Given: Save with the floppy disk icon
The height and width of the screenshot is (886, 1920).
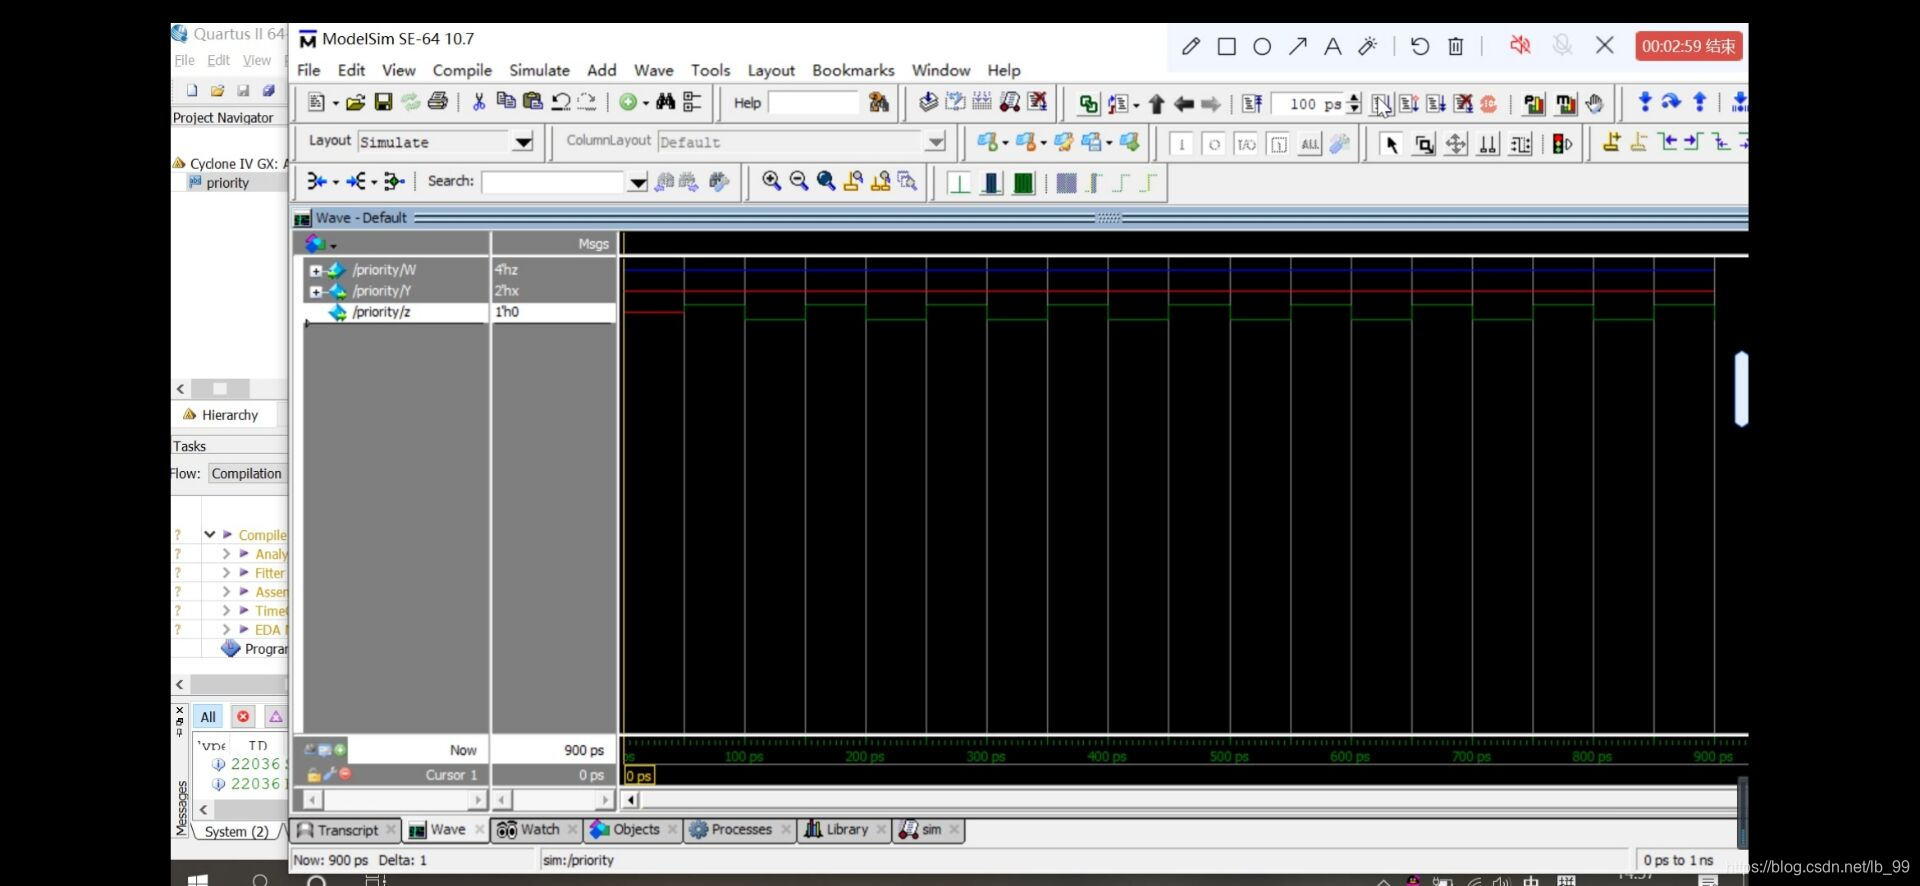Looking at the screenshot, I should coord(383,102).
